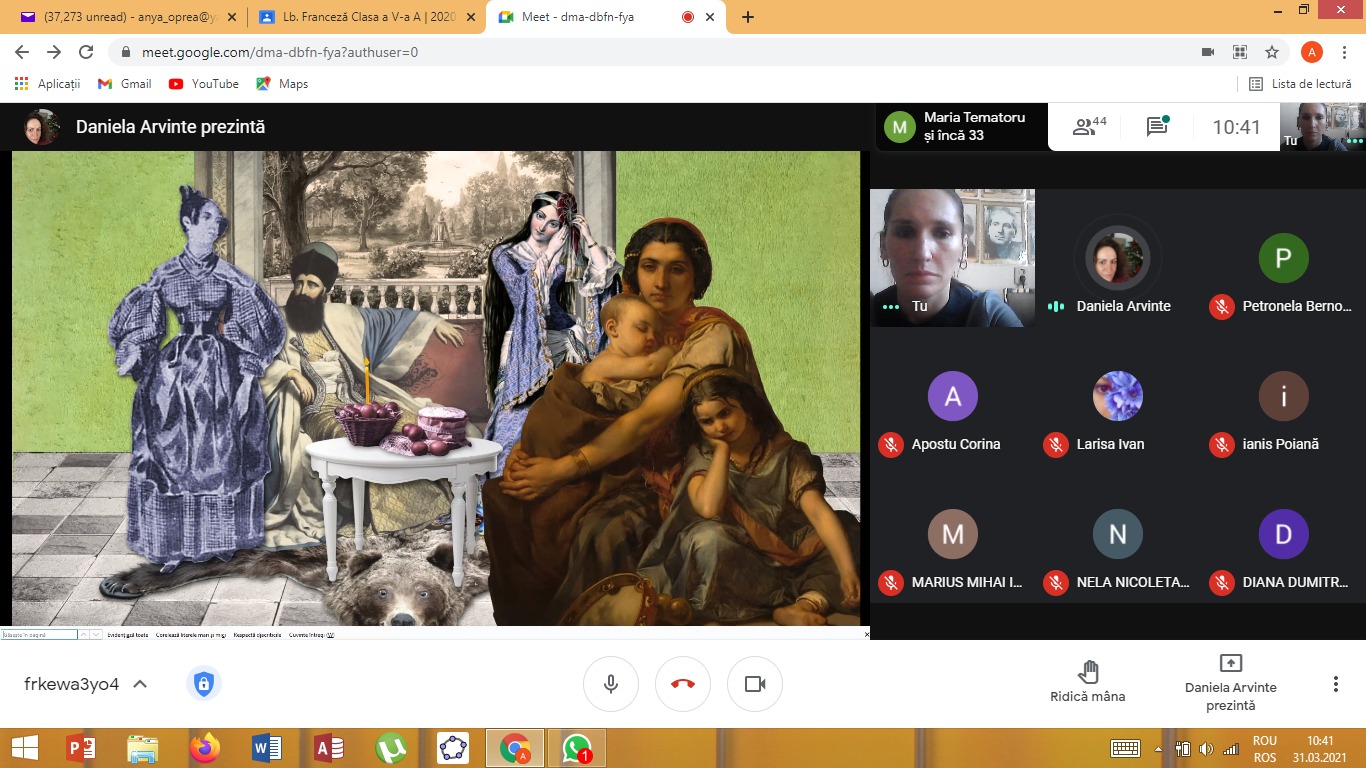This screenshot has width=1366, height=768.
Task: Open File Explorer from taskbar
Action: point(143,747)
